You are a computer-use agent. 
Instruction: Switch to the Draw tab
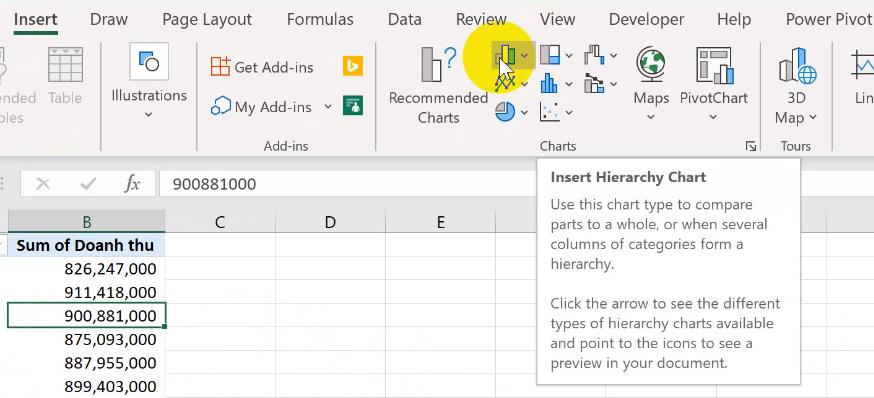(109, 20)
